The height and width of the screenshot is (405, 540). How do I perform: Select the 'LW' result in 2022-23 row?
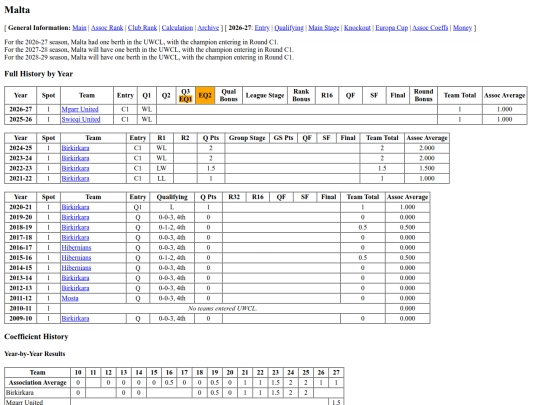pos(161,168)
